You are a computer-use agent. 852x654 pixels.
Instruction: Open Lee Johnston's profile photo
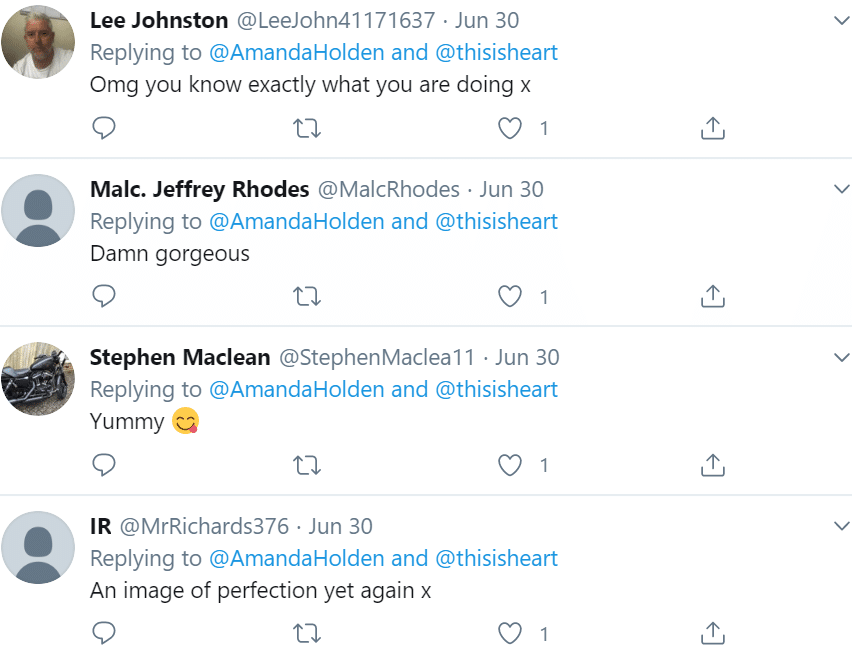coord(37,42)
